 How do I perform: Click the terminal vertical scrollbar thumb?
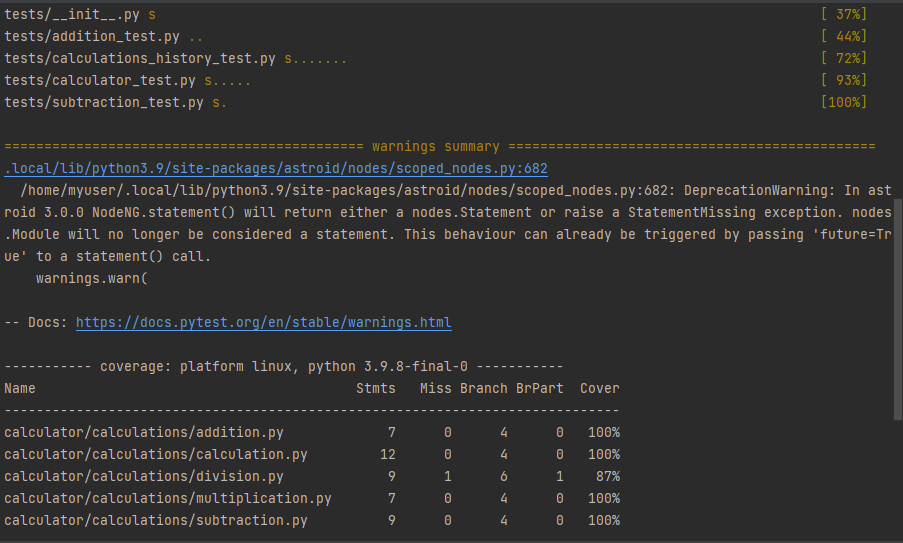pos(898,309)
